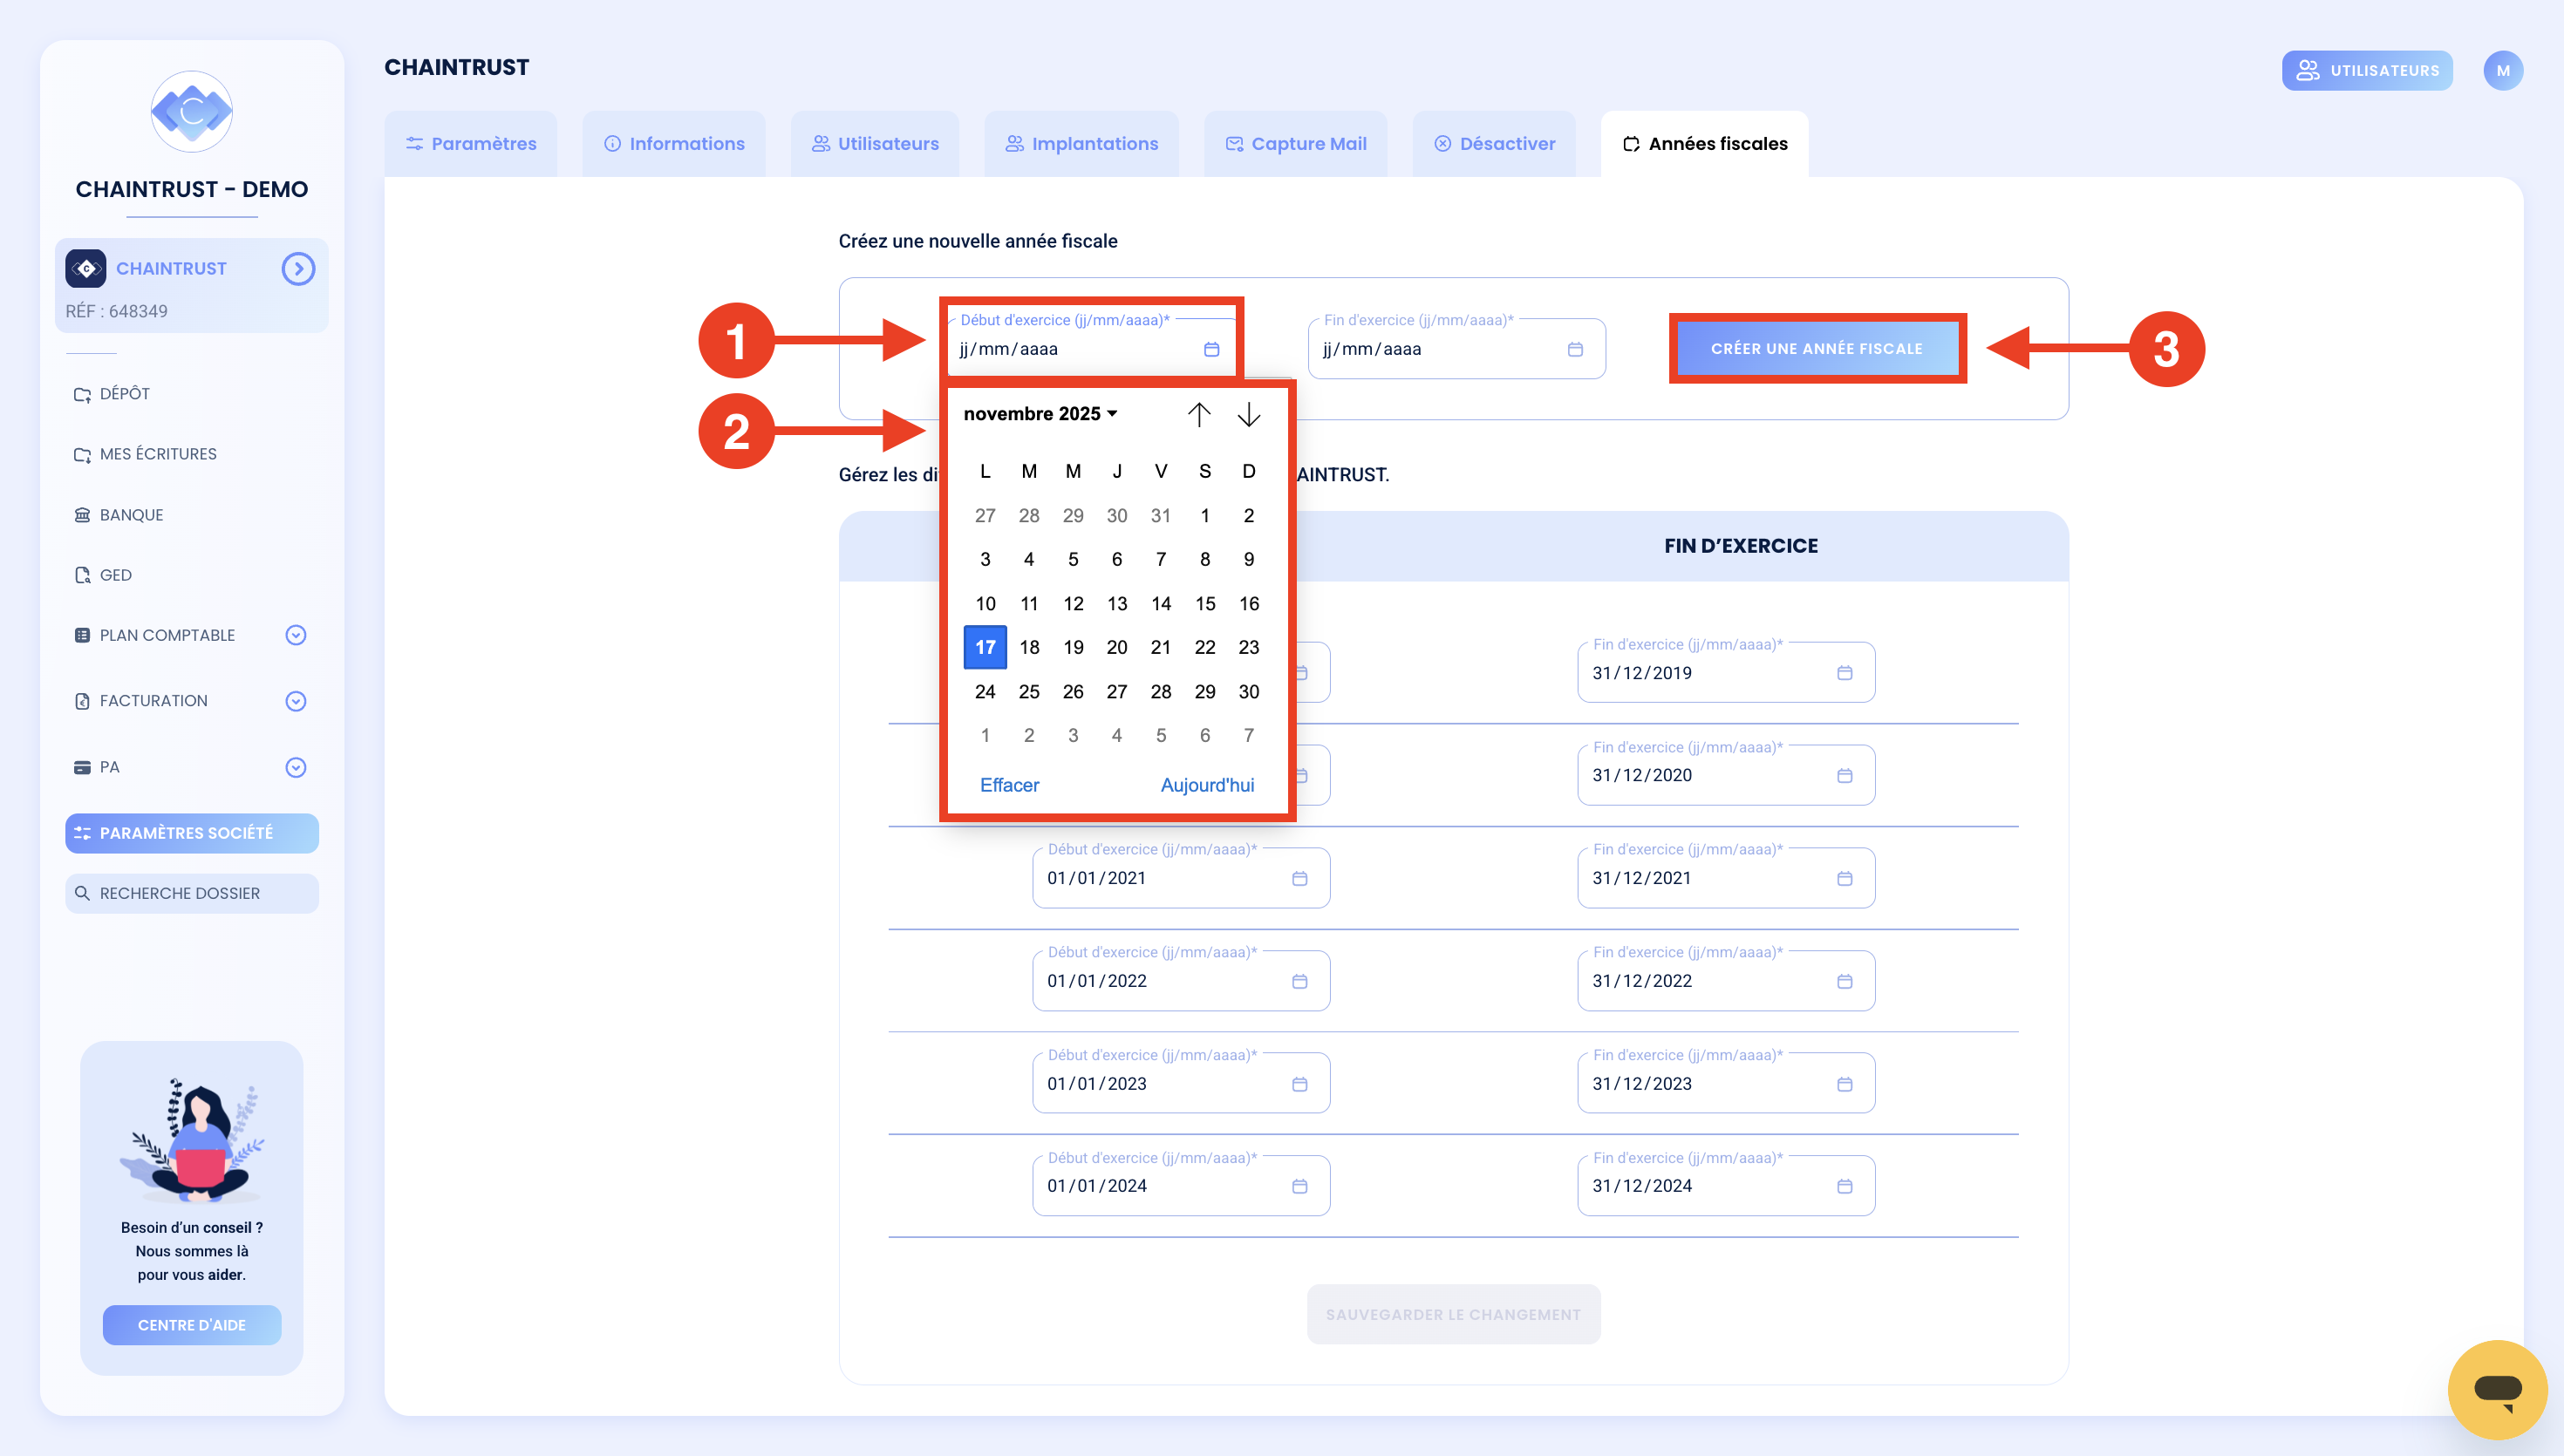Open calendar icon in Début d'exercice field

pyautogui.click(x=1211, y=349)
